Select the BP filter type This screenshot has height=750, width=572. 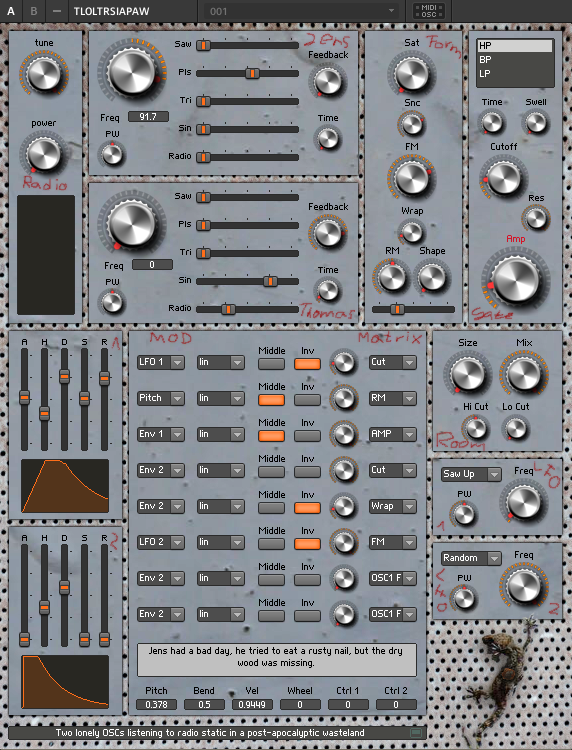tap(515, 60)
